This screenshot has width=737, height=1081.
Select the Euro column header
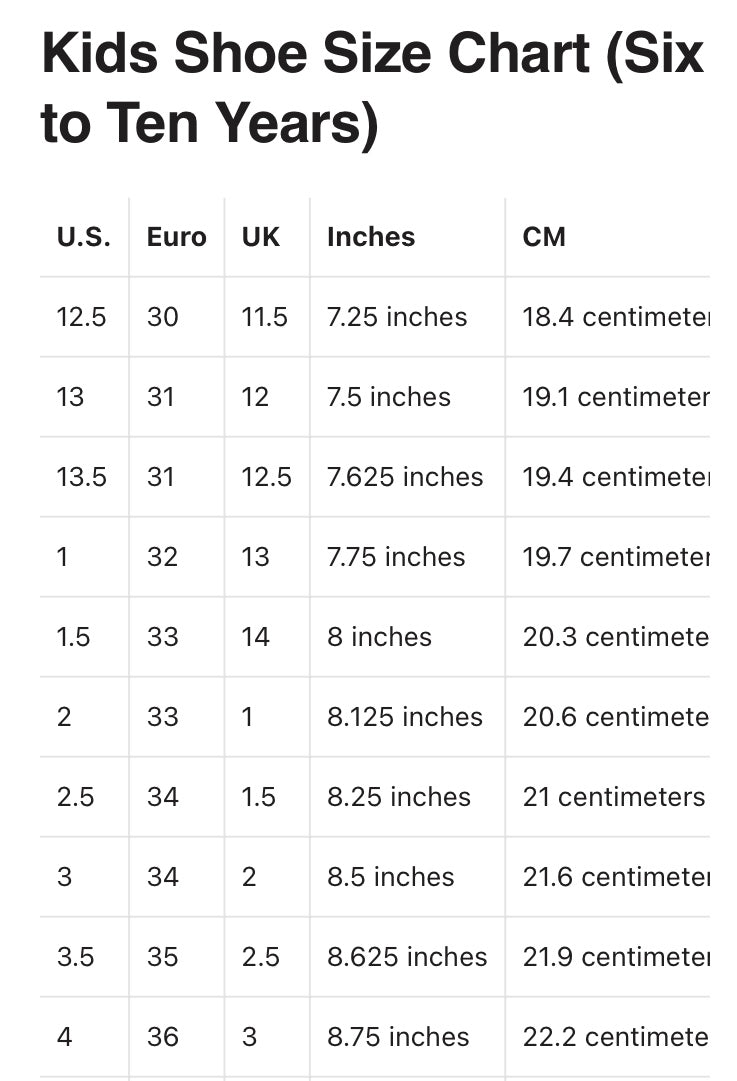[176, 237]
